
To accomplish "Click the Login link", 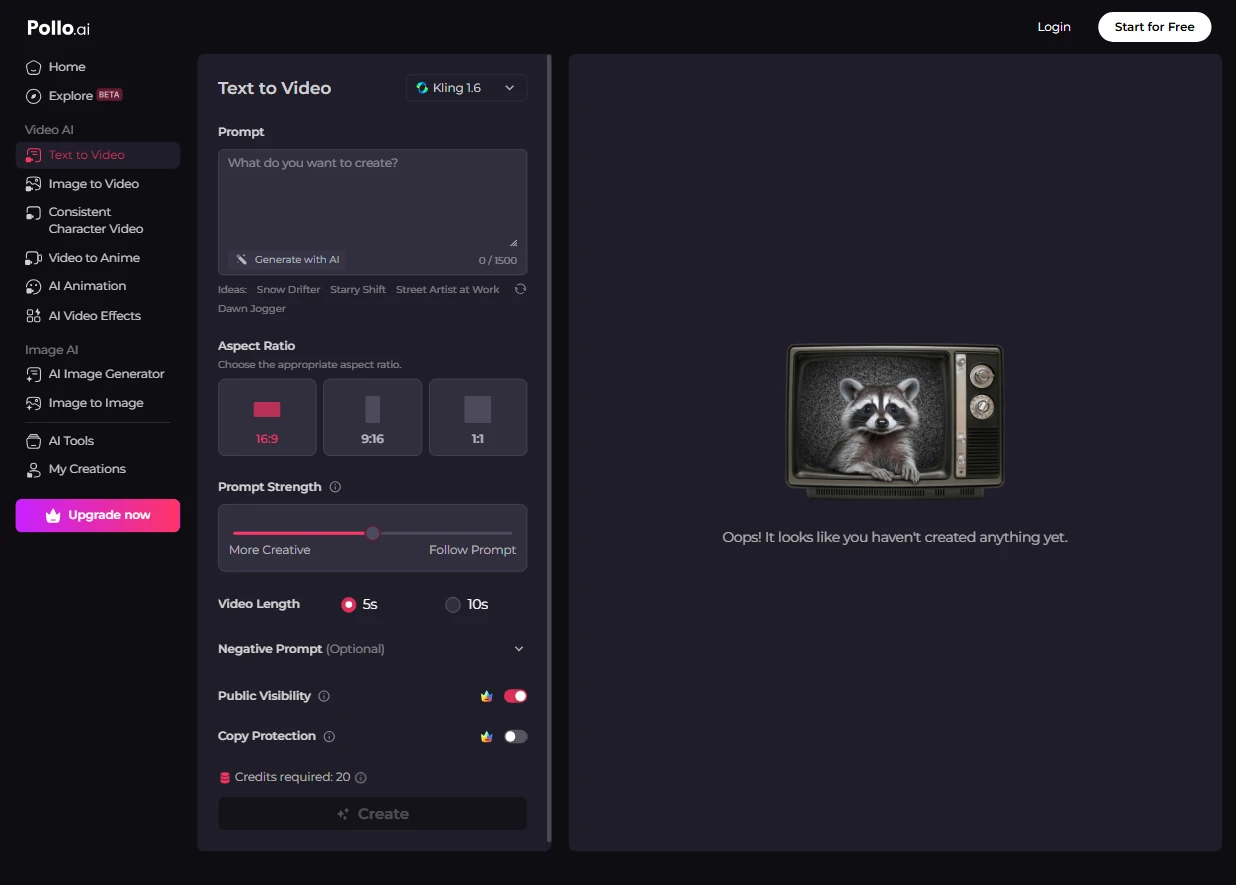I will coord(1054,27).
